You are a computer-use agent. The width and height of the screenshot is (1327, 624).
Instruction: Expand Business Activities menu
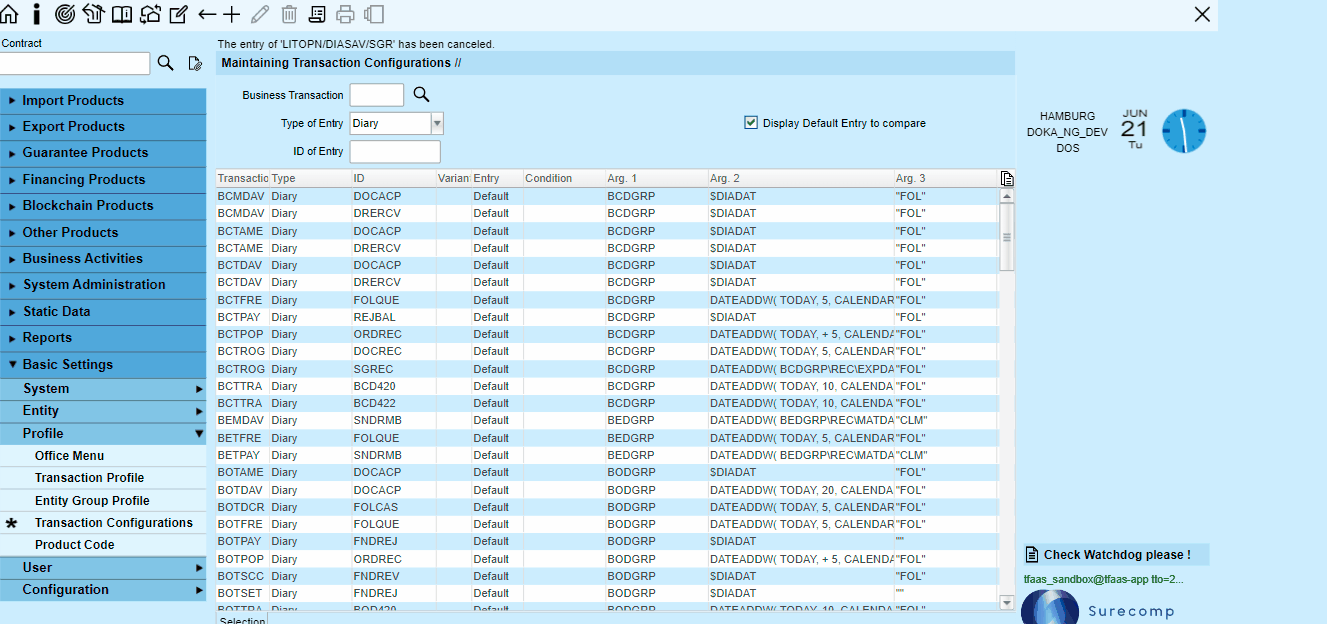[103, 258]
